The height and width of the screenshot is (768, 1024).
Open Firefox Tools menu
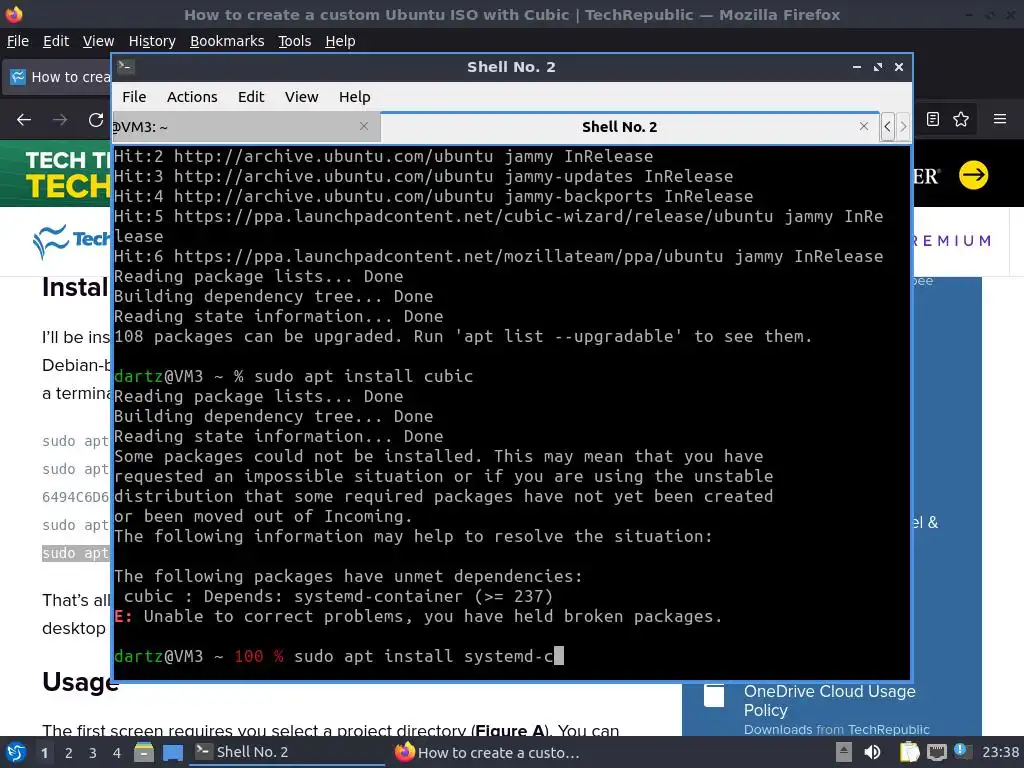[295, 41]
